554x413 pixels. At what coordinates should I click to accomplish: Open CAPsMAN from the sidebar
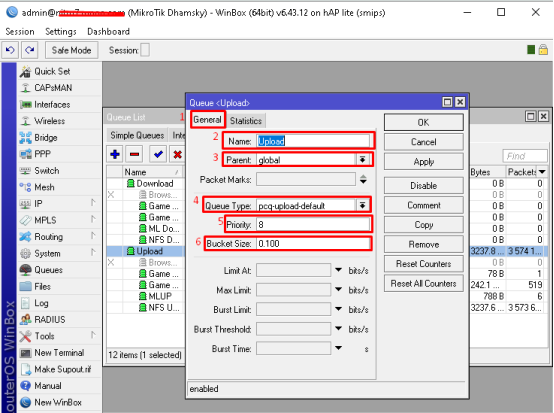click(53, 88)
